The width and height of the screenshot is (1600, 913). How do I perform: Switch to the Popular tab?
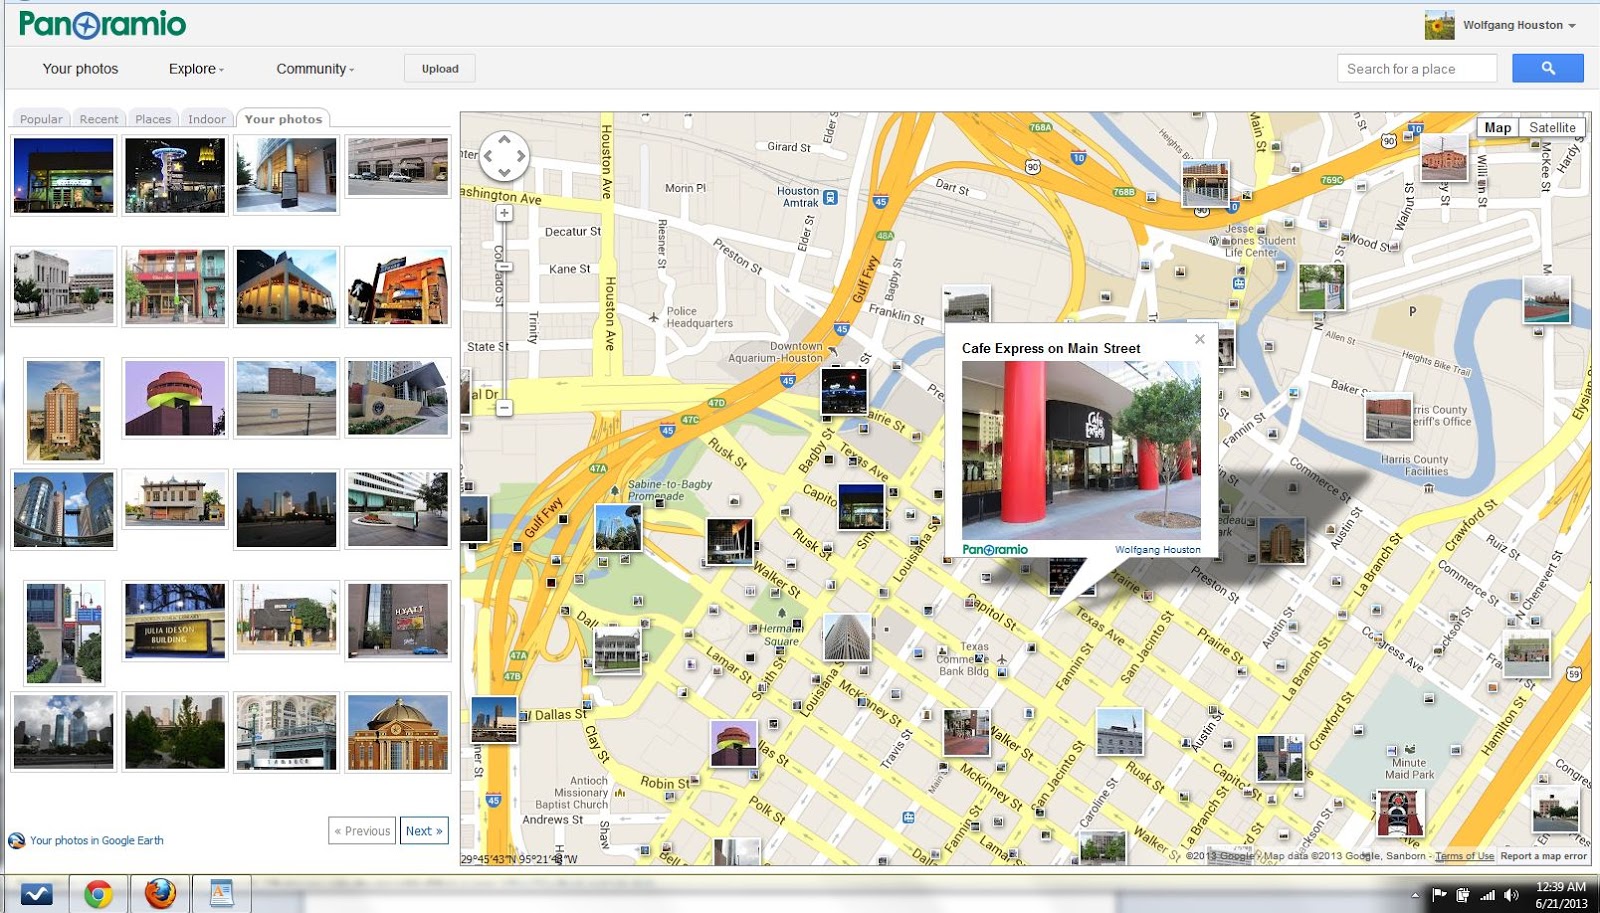point(41,119)
